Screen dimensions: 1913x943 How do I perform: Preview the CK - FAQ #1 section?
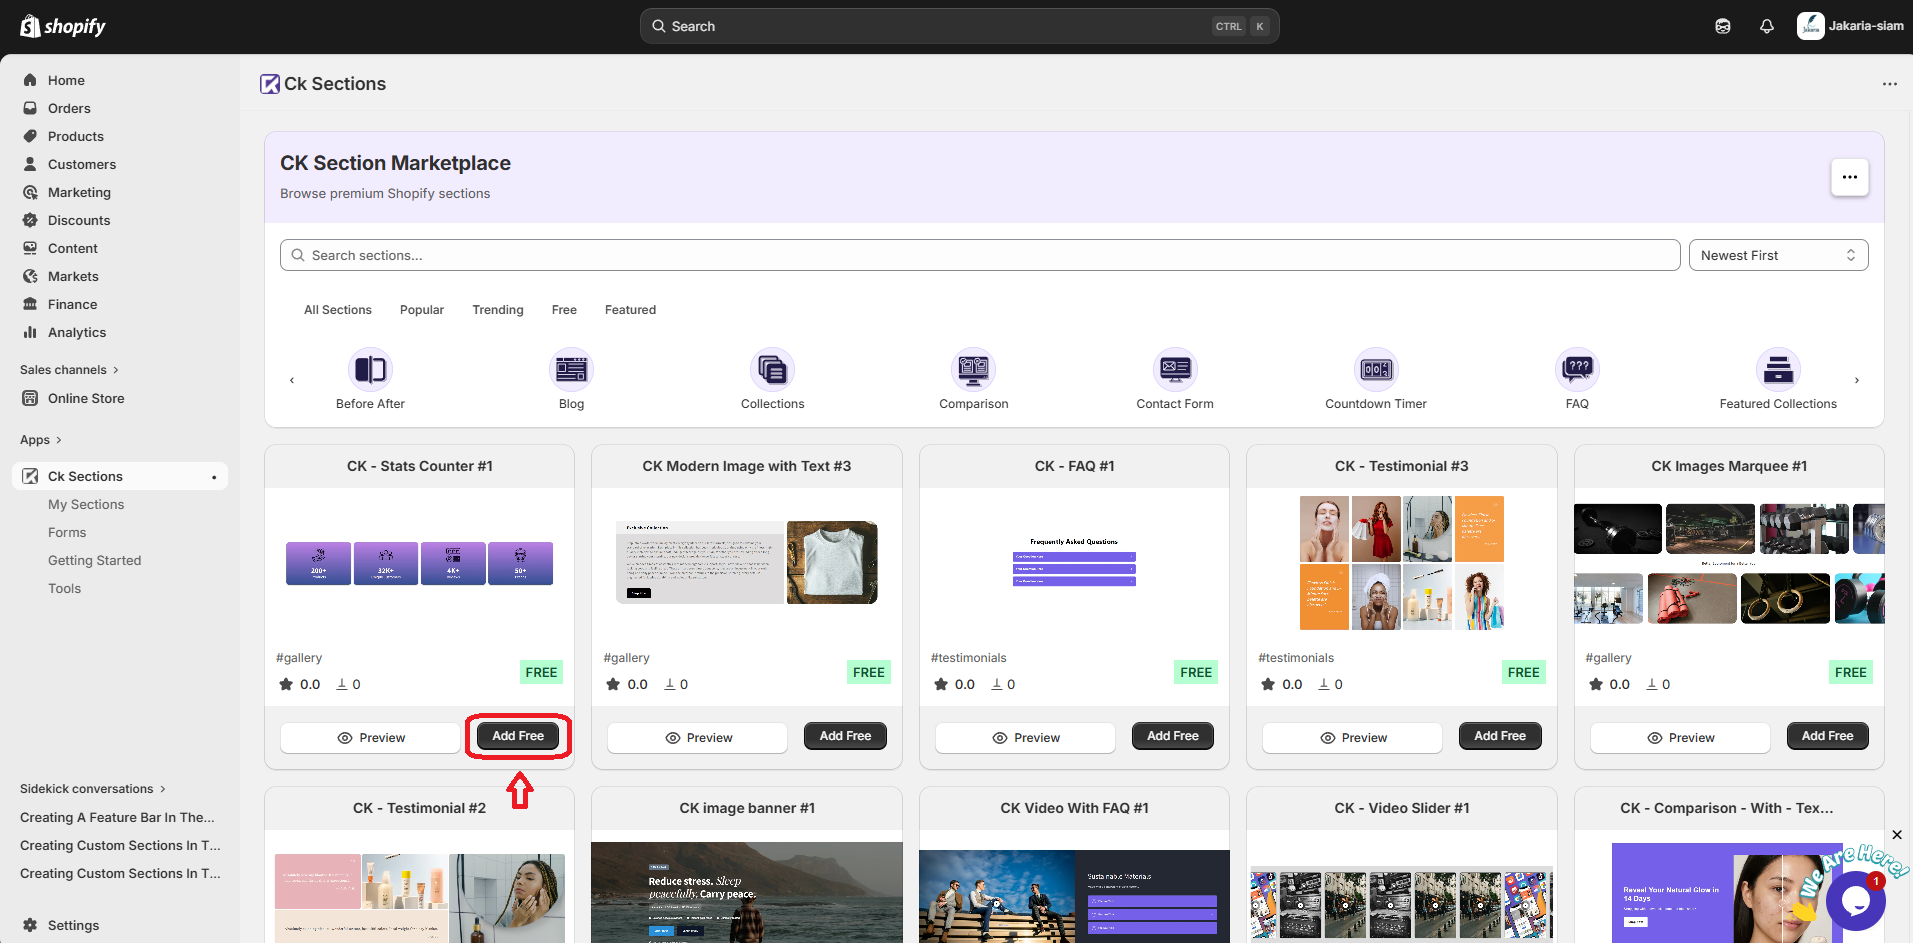(1025, 738)
